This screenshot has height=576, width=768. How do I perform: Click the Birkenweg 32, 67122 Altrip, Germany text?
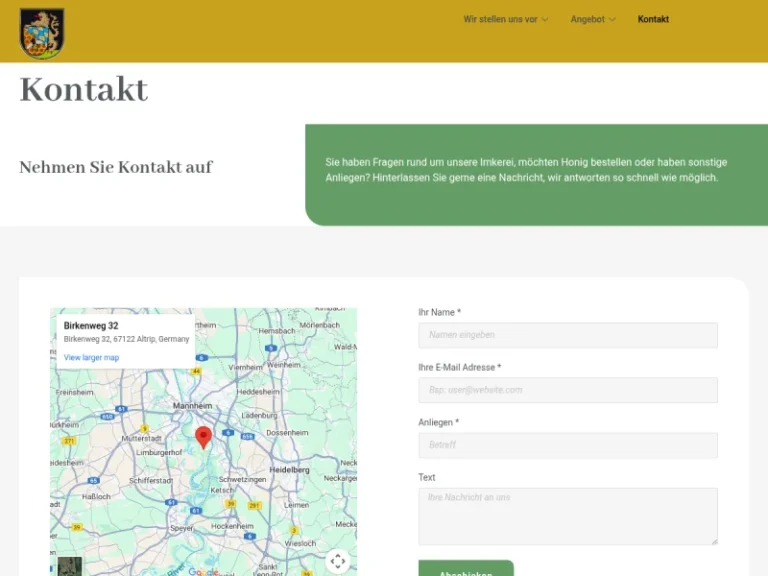click(x=126, y=339)
